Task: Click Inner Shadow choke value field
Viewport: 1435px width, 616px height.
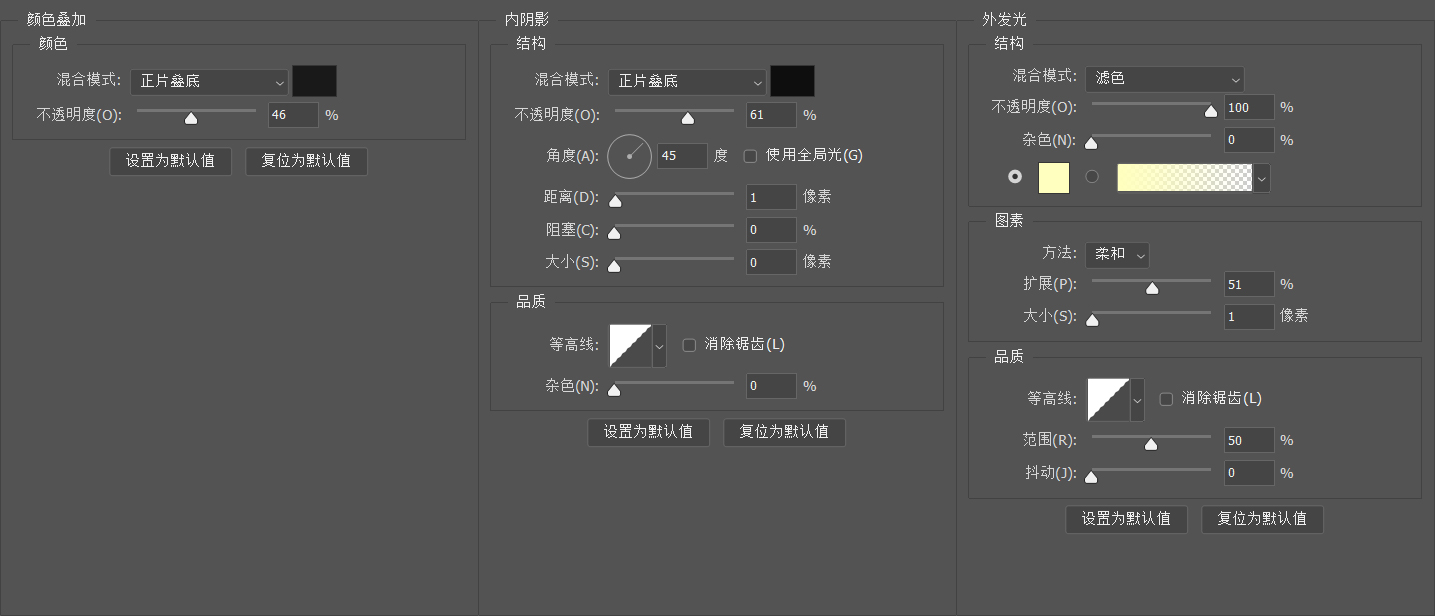Action: point(771,231)
